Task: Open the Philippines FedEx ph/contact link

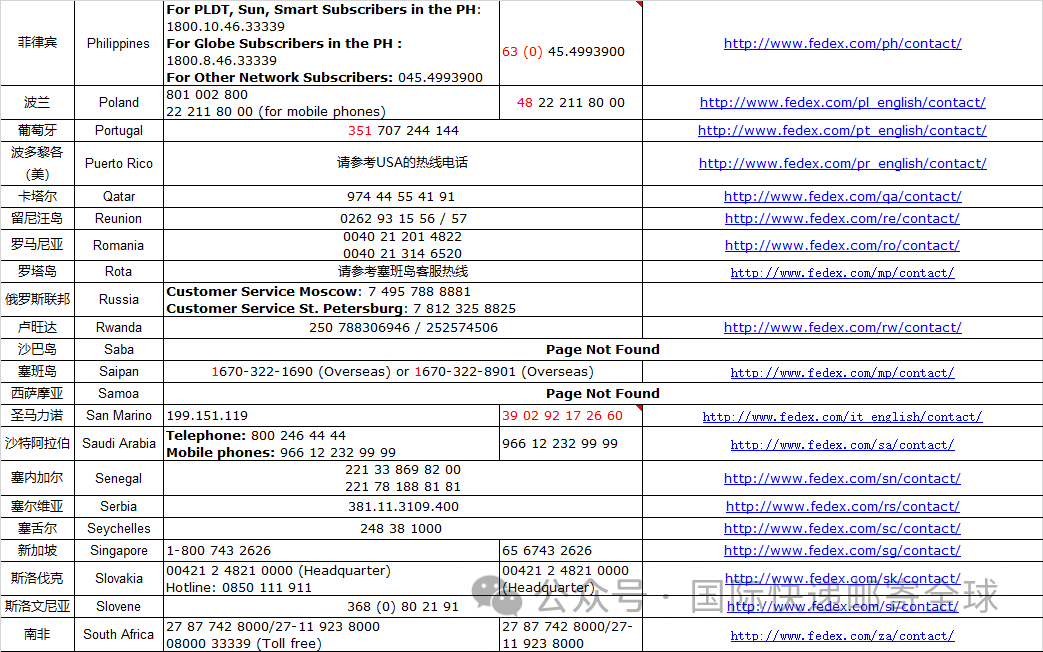Action: tap(842, 43)
